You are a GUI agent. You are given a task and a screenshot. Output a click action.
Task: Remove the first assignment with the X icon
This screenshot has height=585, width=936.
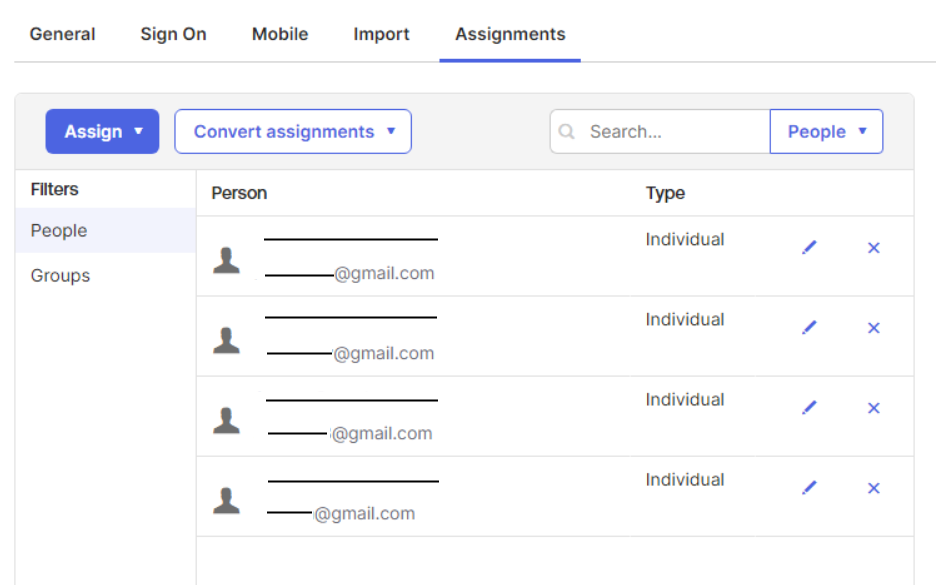[x=873, y=247]
